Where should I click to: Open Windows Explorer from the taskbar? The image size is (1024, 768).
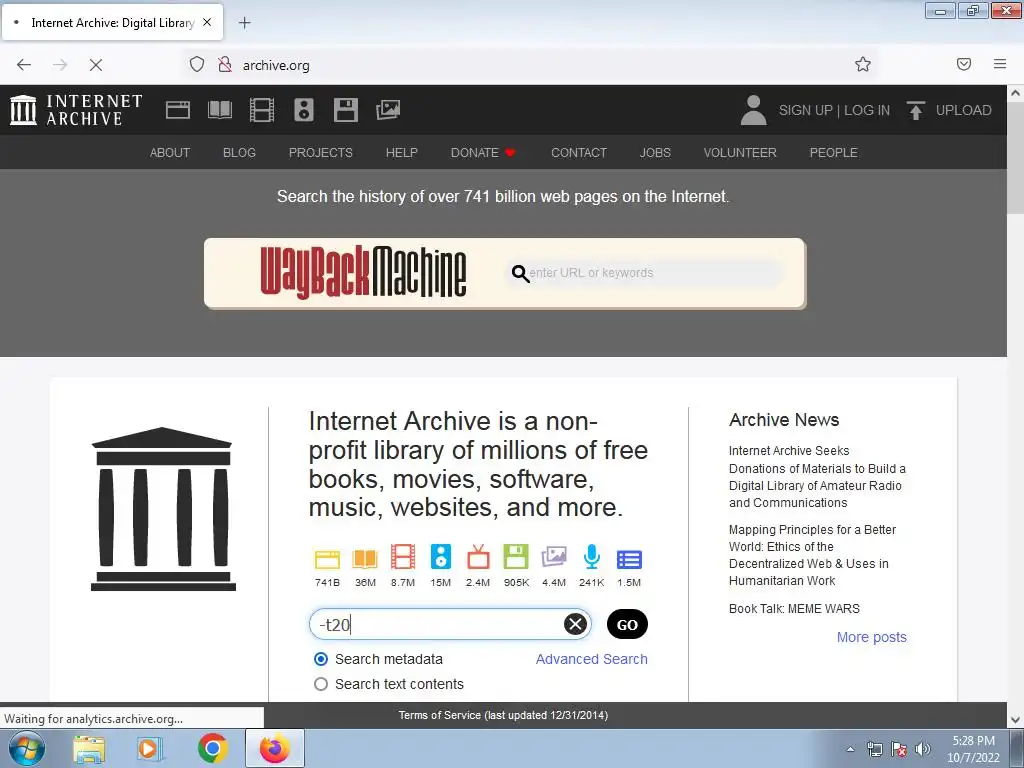(89, 748)
